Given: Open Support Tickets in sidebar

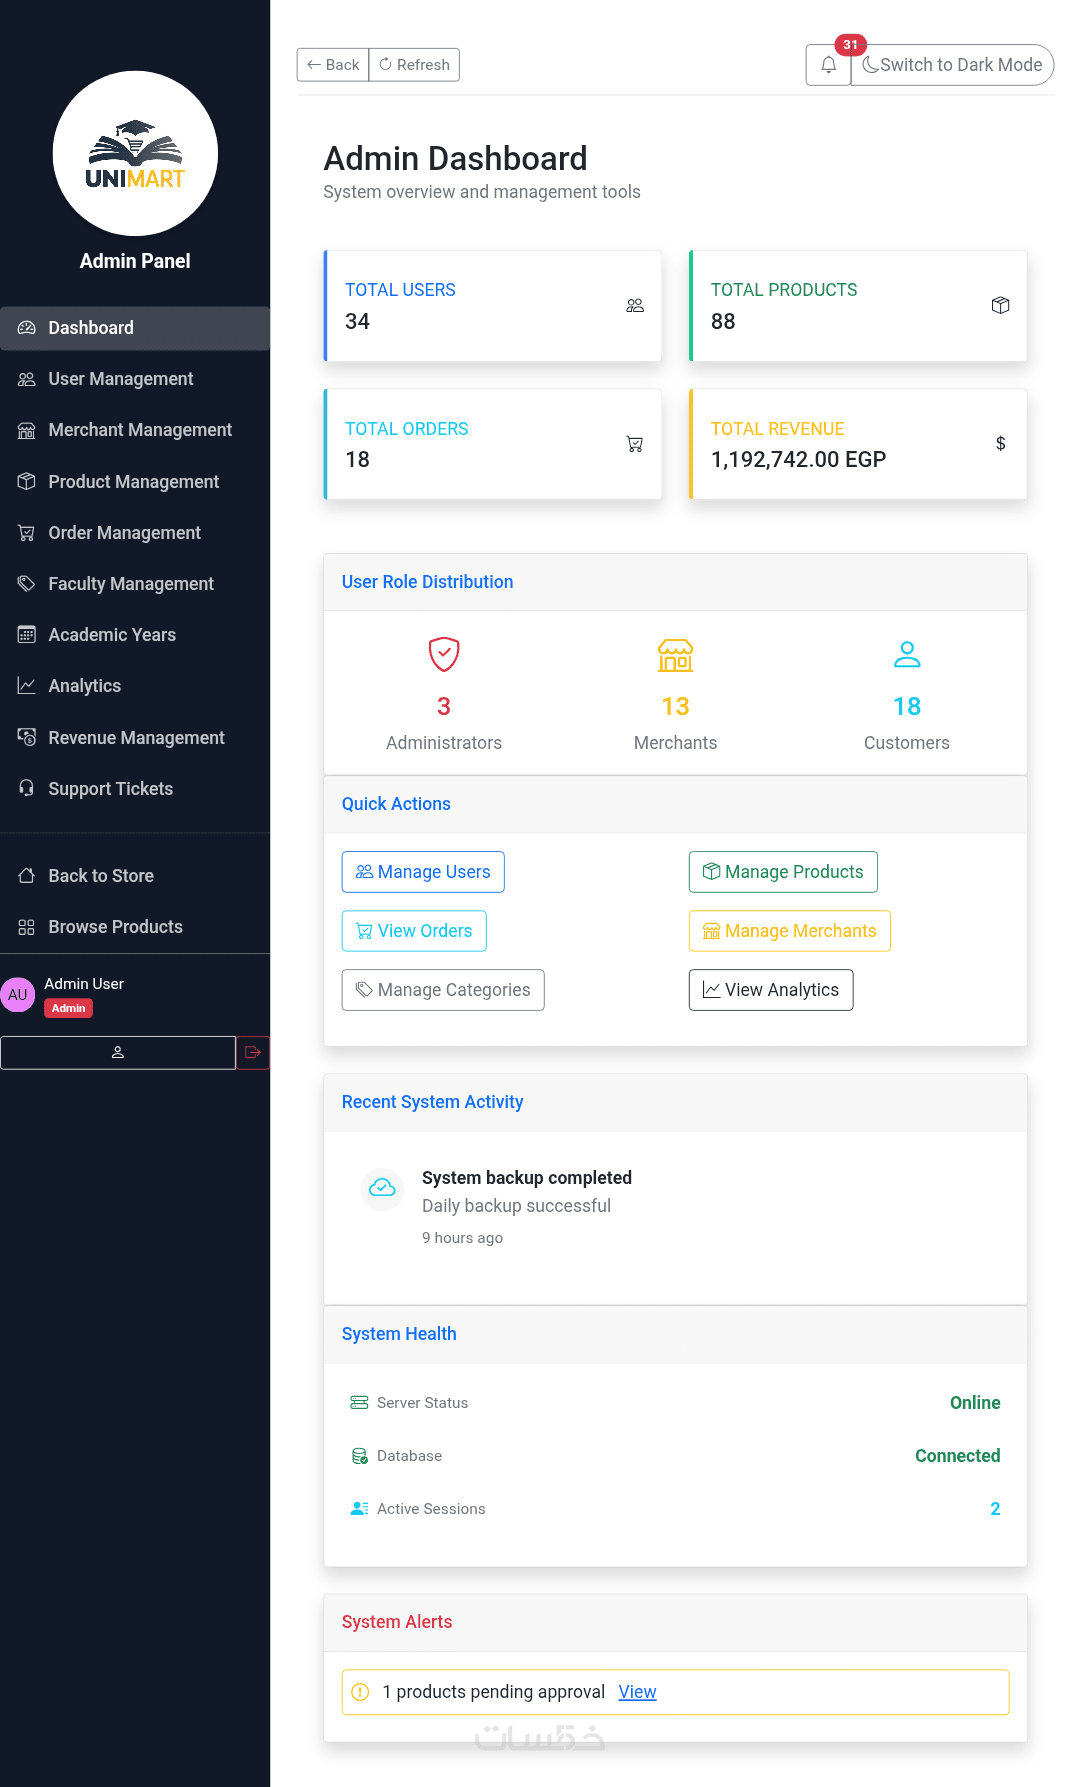Looking at the screenshot, I should [x=135, y=789].
